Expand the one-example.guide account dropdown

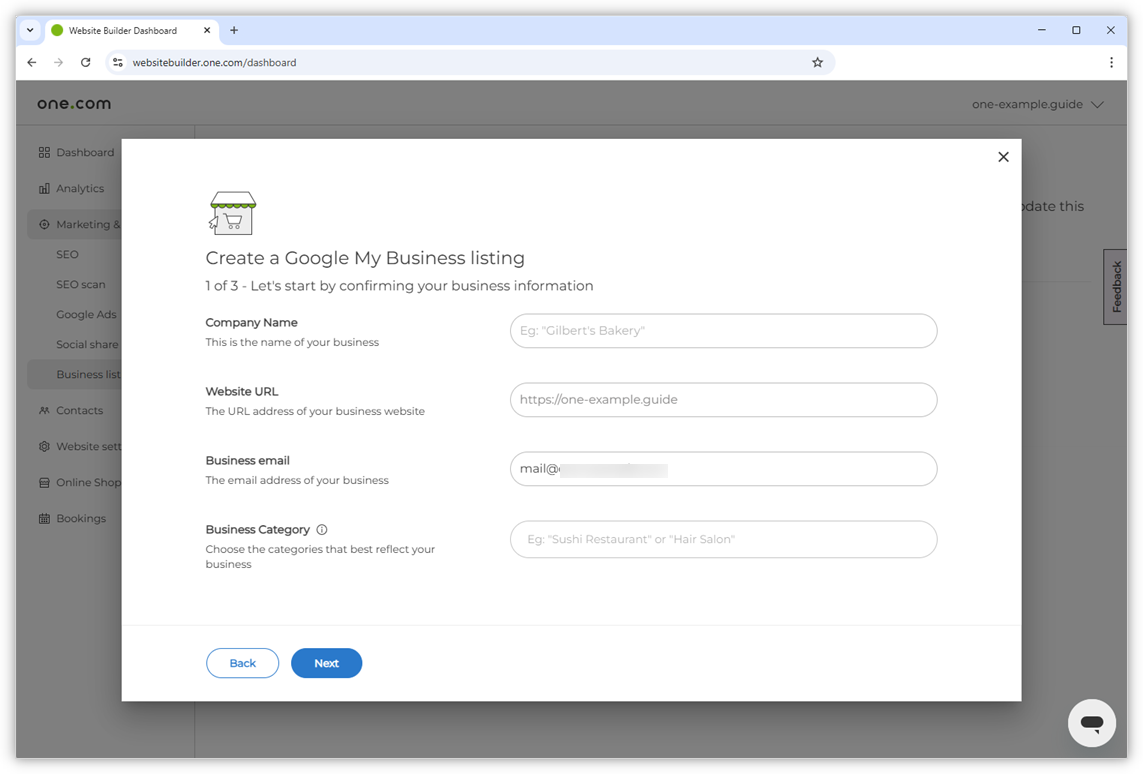[x=1037, y=103]
